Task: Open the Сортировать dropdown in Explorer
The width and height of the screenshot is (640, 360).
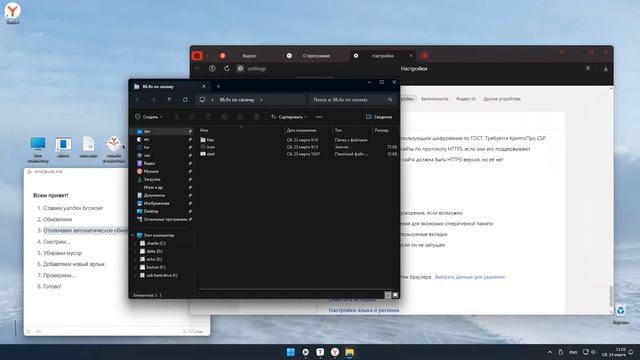Action: point(289,117)
